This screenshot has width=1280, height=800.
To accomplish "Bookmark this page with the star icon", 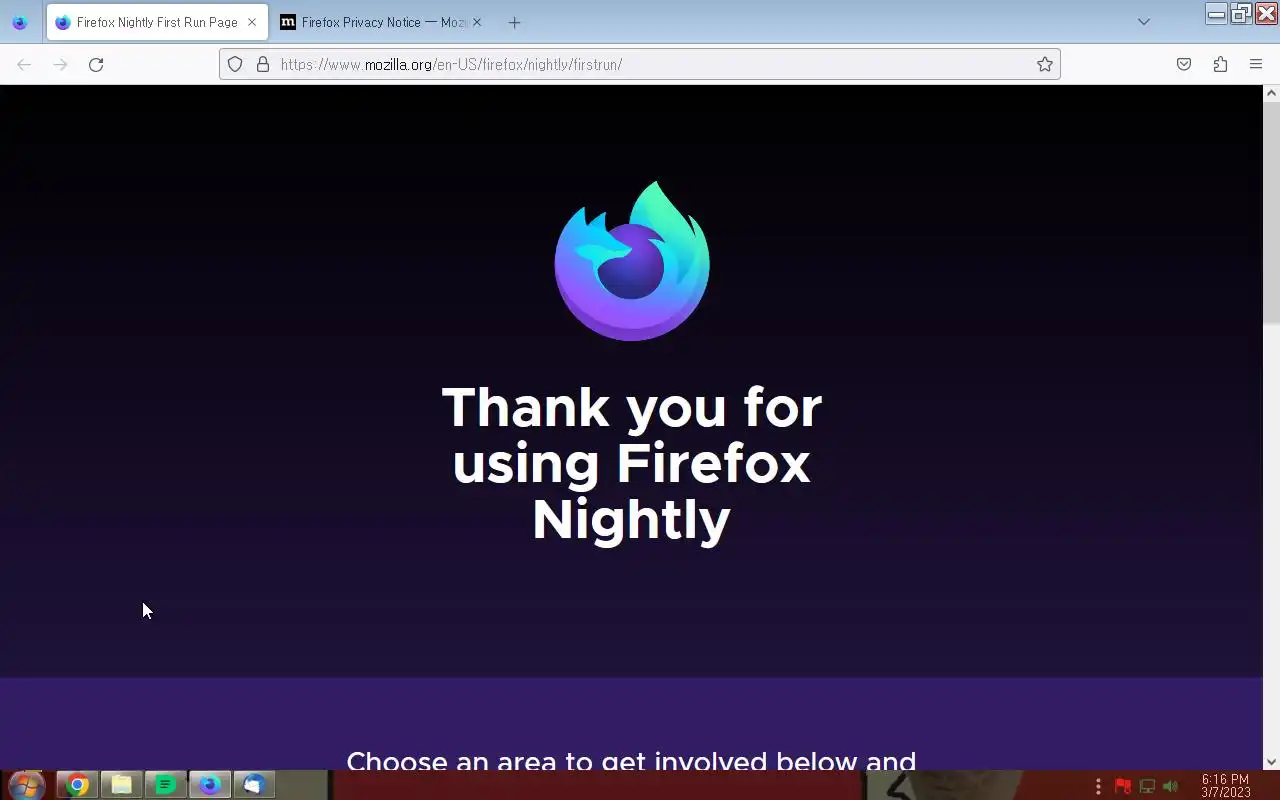I will pos(1045,64).
